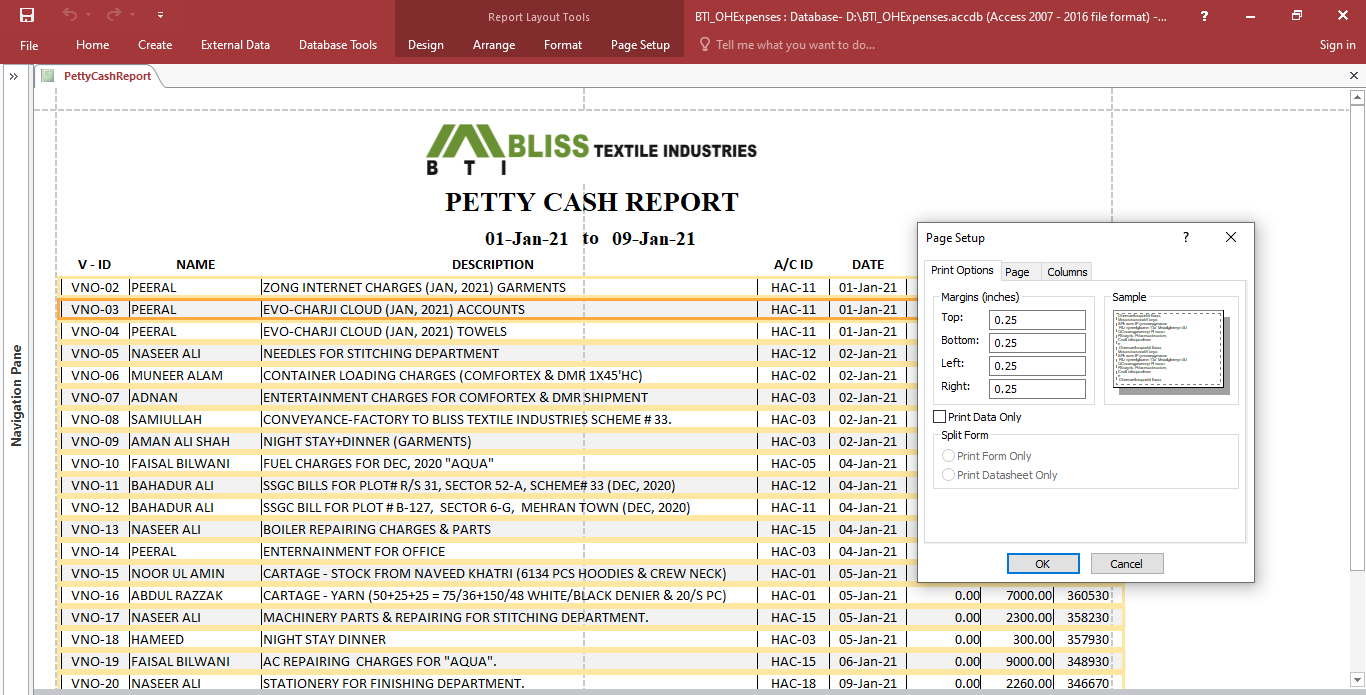Image resolution: width=1366 pixels, height=695 pixels.
Task: Open the Database Tools ribbon tab
Action: click(x=338, y=45)
